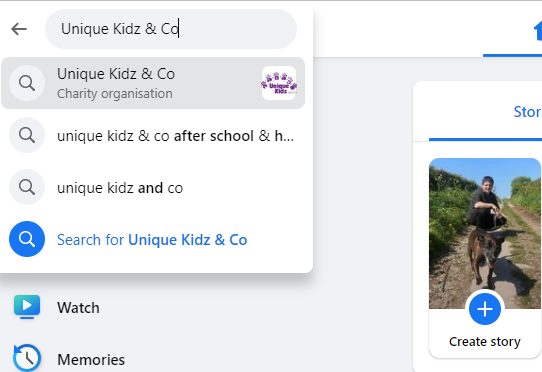The width and height of the screenshot is (542, 372).
Task: Click the blue circular search icon
Action: pyautogui.click(x=27, y=239)
